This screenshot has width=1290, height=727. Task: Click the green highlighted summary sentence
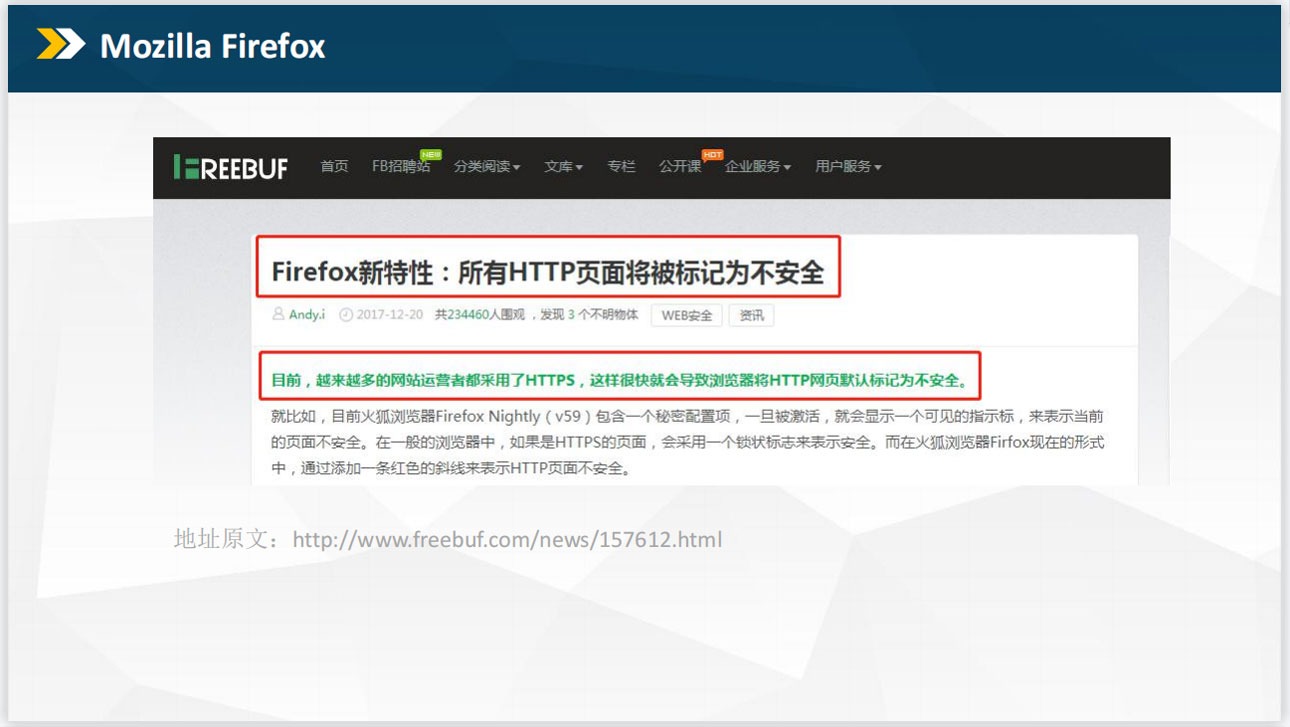point(619,380)
